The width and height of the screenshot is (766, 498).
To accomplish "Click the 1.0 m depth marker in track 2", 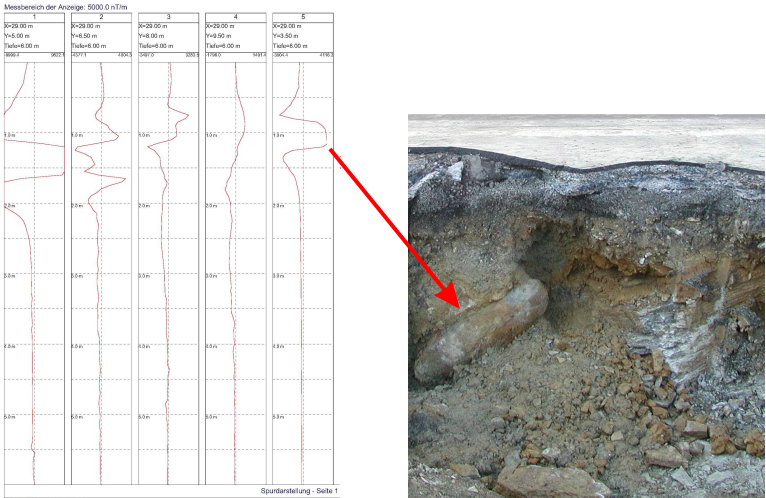I will point(78,134).
